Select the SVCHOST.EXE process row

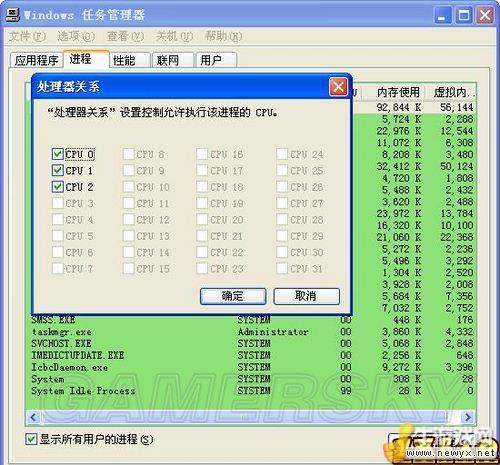point(251,343)
